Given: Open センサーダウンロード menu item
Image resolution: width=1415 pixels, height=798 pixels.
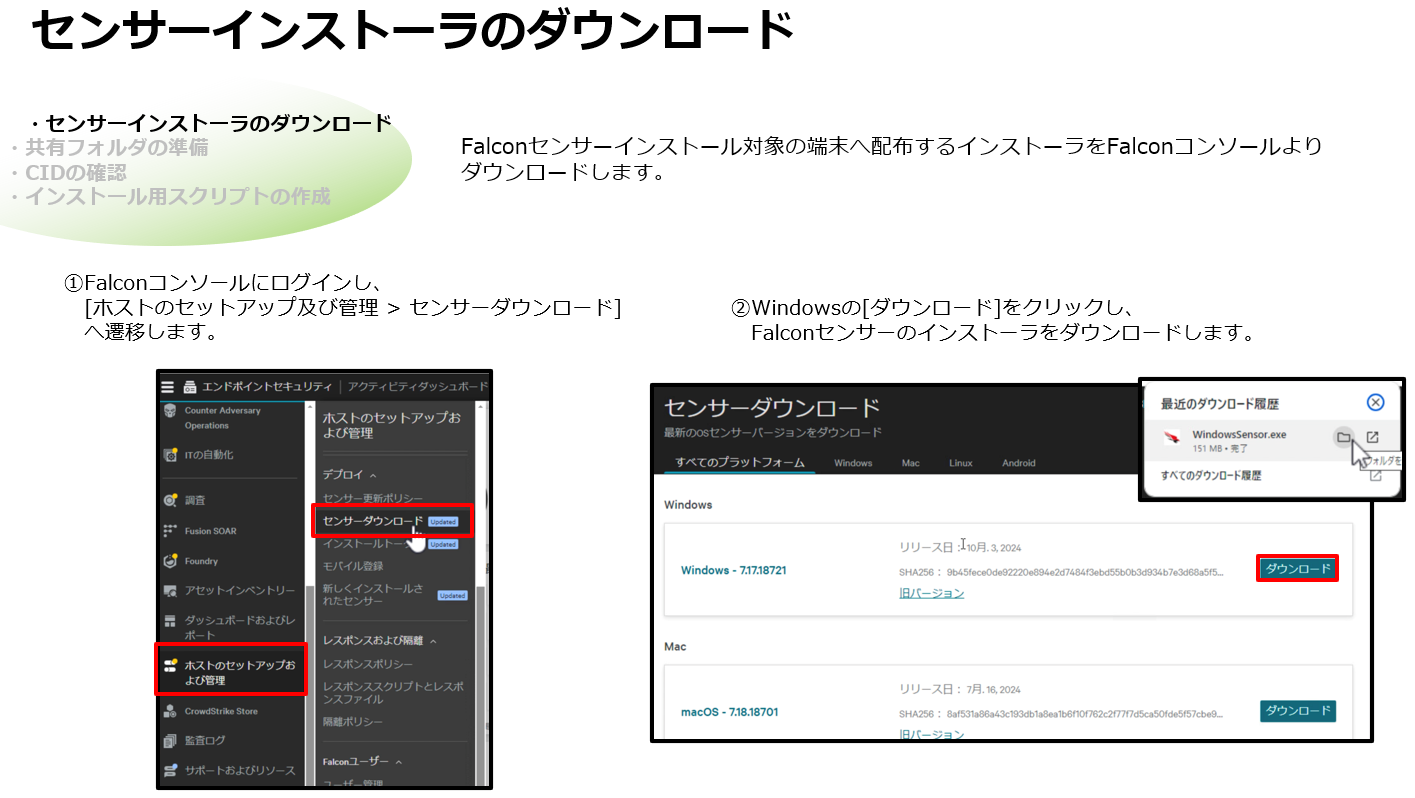Looking at the screenshot, I should click(x=373, y=522).
